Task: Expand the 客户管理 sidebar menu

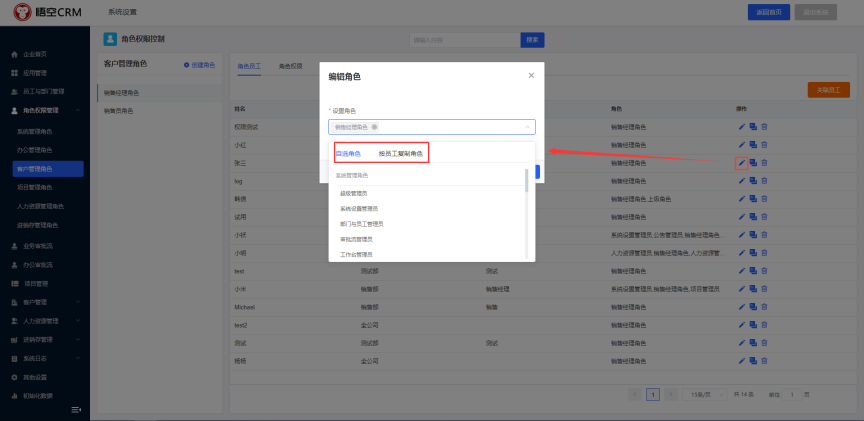Action: point(78,302)
